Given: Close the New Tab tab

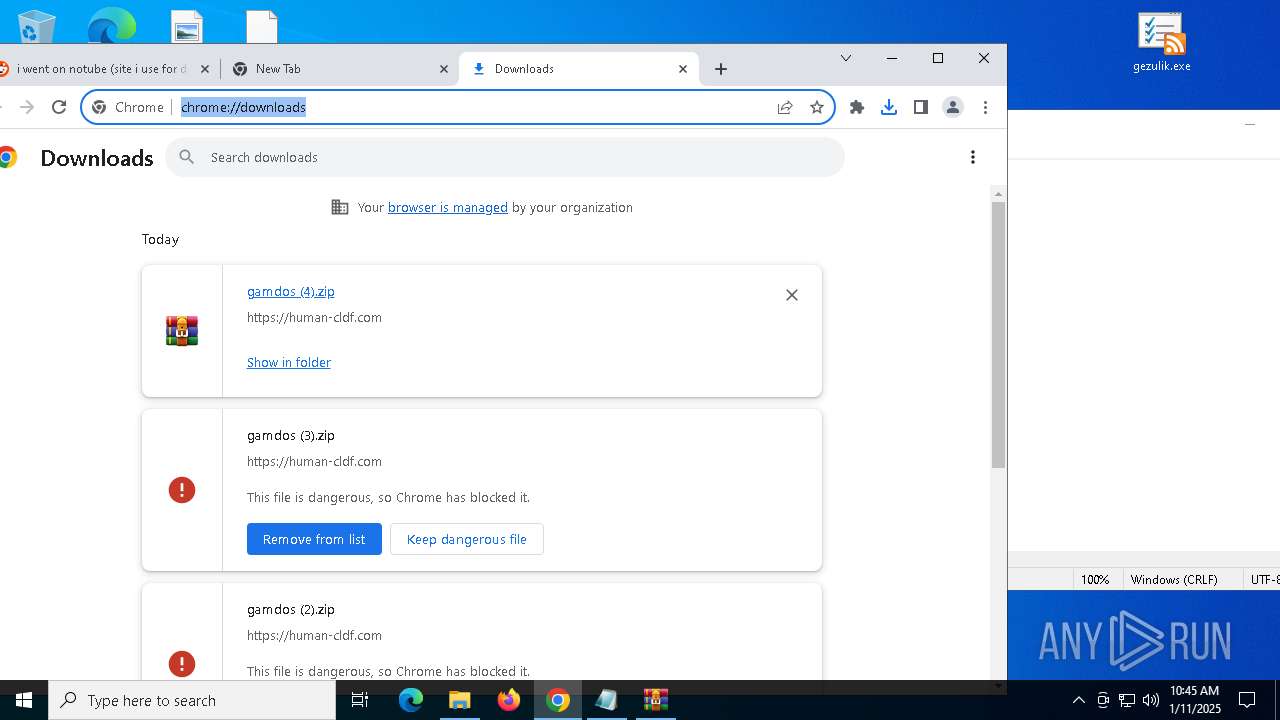Looking at the screenshot, I should pyautogui.click(x=444, y=69).
